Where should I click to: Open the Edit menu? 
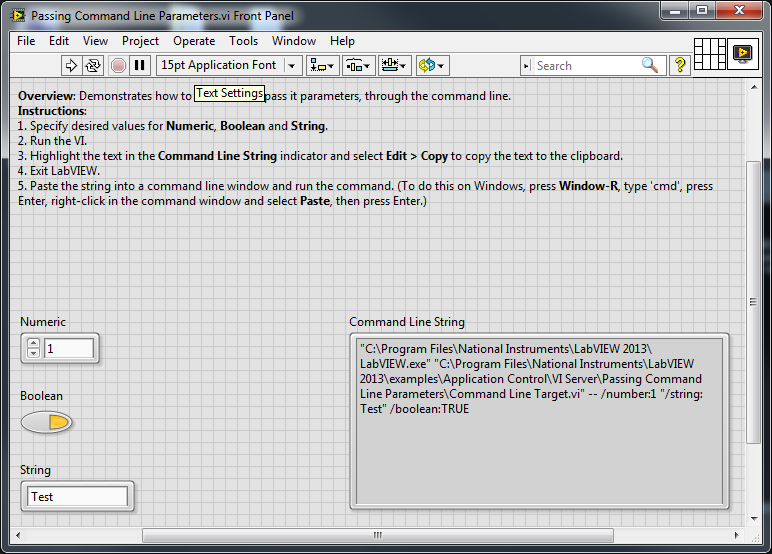coord(59,41)
